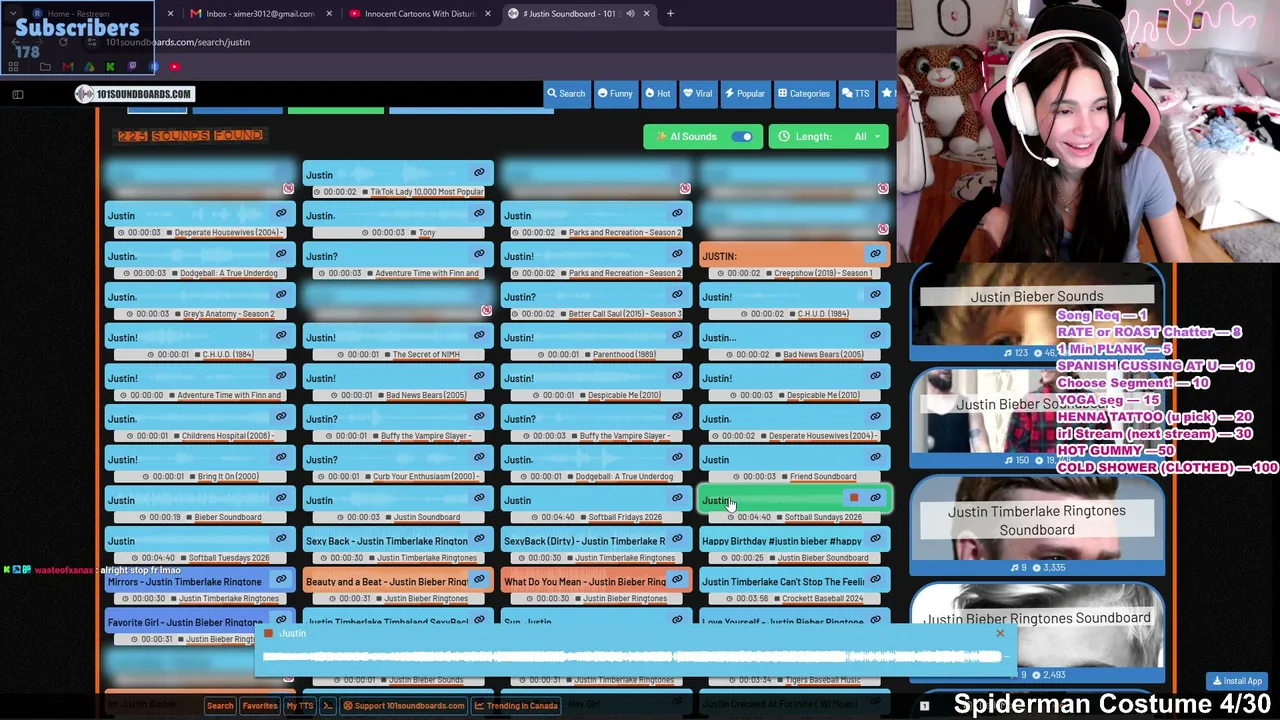
Task: Copy link for Beauty and a Beat ringtone
Action: [x=479, y=579]
